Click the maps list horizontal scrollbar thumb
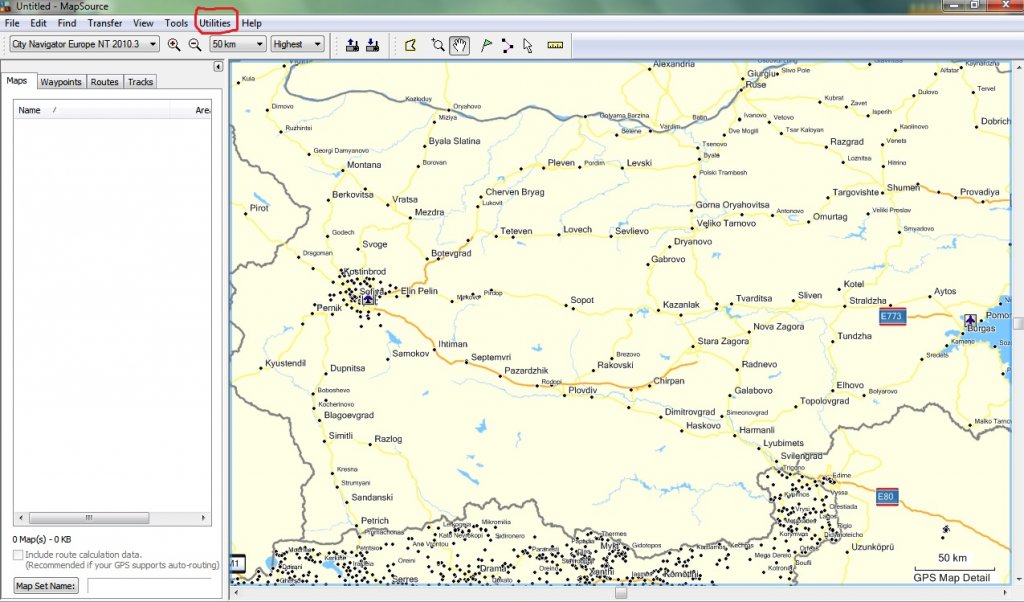Screen dimensions: 1024x602 point(91,518)
